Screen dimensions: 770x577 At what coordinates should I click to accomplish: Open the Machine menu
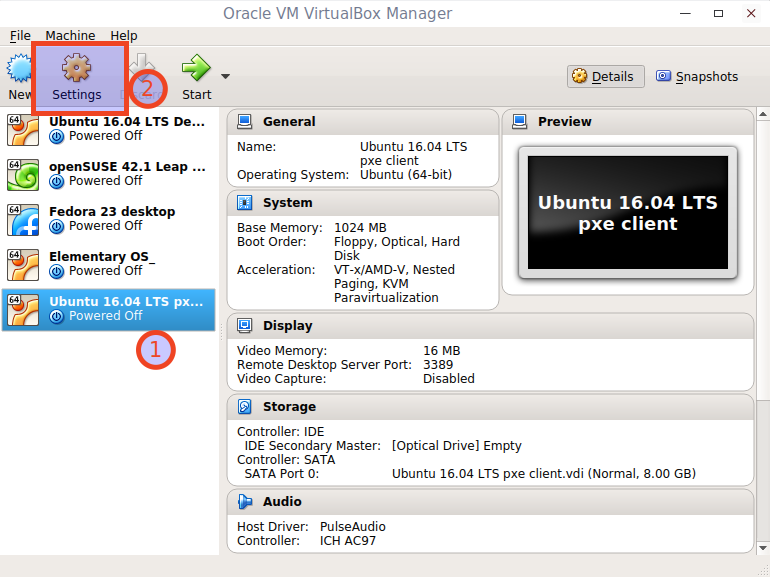pyautogui.click(x=70, y=36)
